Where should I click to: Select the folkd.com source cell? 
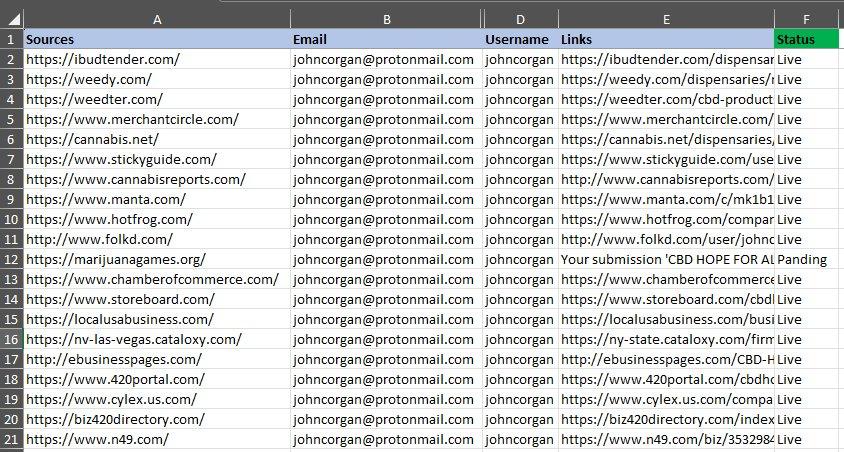[x=157, y=239]
